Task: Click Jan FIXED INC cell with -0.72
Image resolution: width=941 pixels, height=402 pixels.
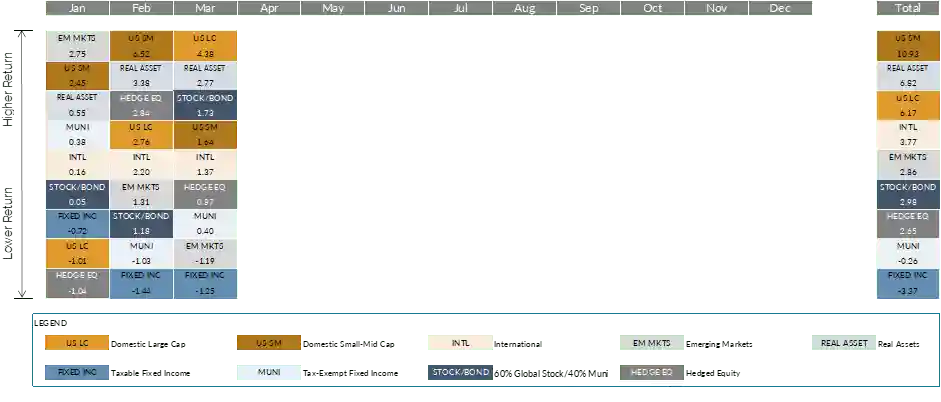Action: point(77,224)
